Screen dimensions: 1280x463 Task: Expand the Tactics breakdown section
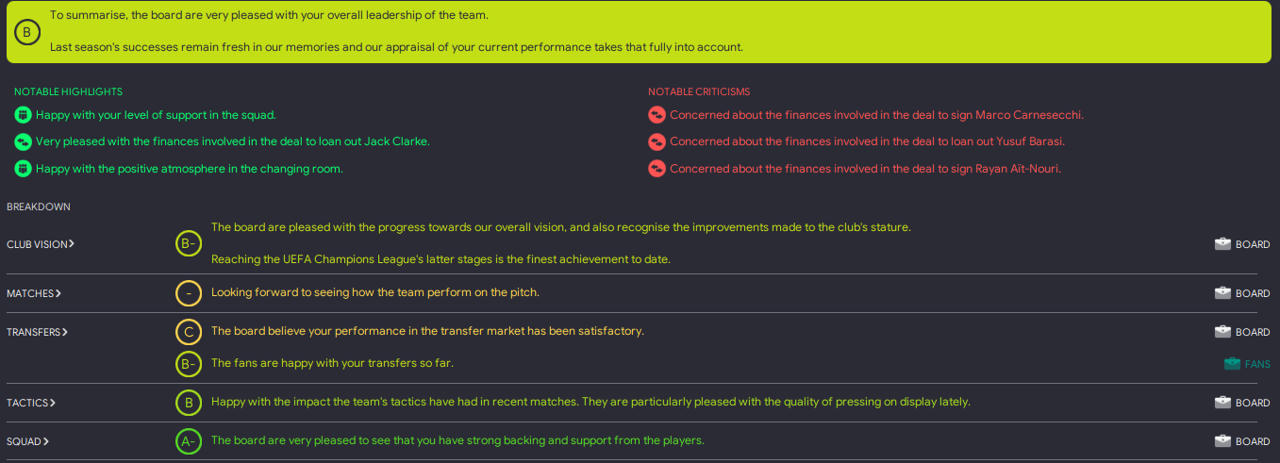pyautogui.click(x=31, y=403)
